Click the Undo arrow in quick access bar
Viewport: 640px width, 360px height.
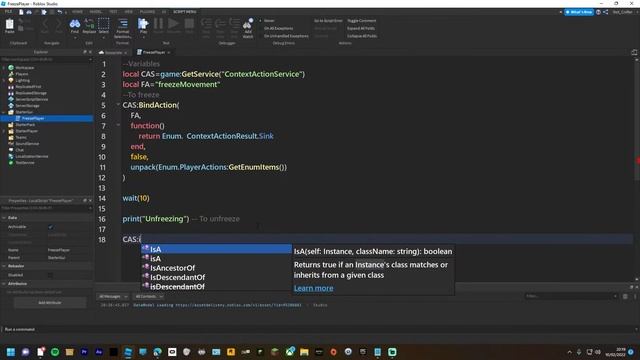click(x=60, y=12)
